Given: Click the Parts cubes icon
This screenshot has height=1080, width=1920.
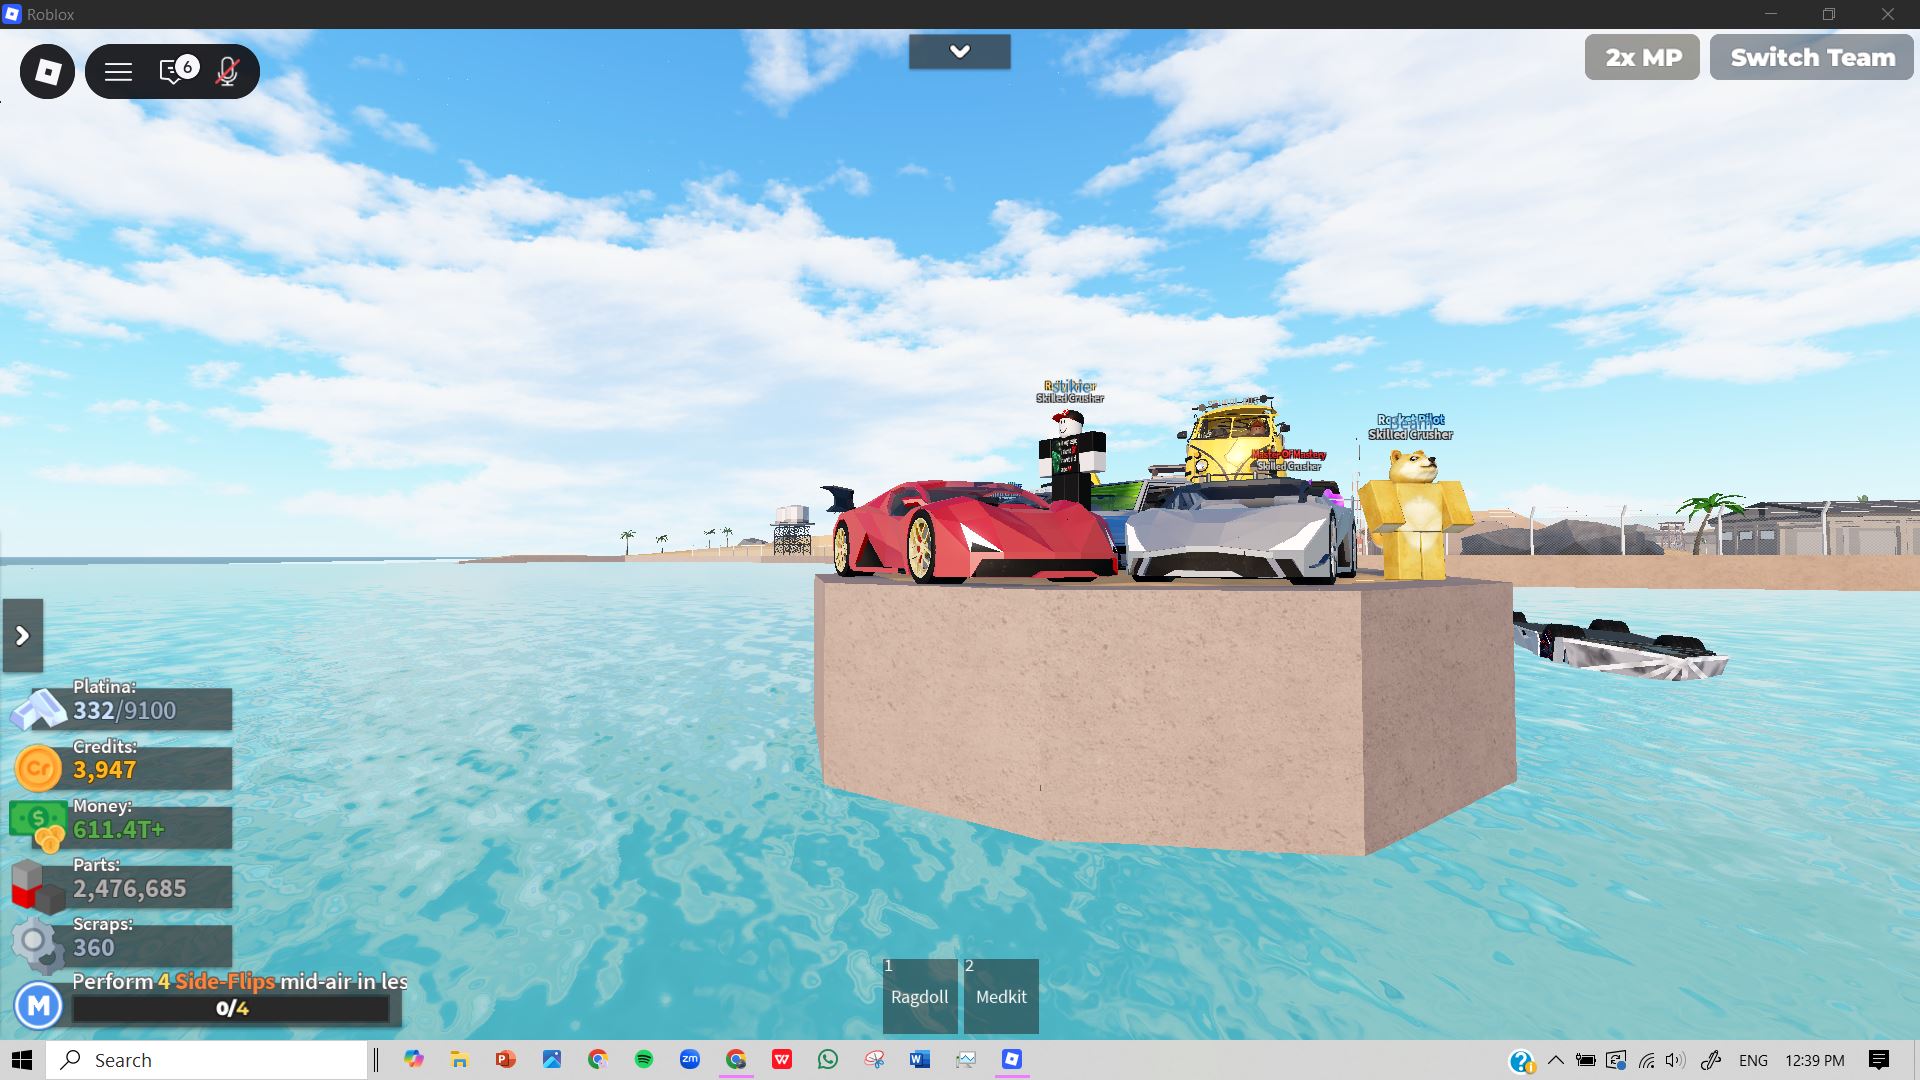Looking at the screenshot, I should tap(36, 887).
